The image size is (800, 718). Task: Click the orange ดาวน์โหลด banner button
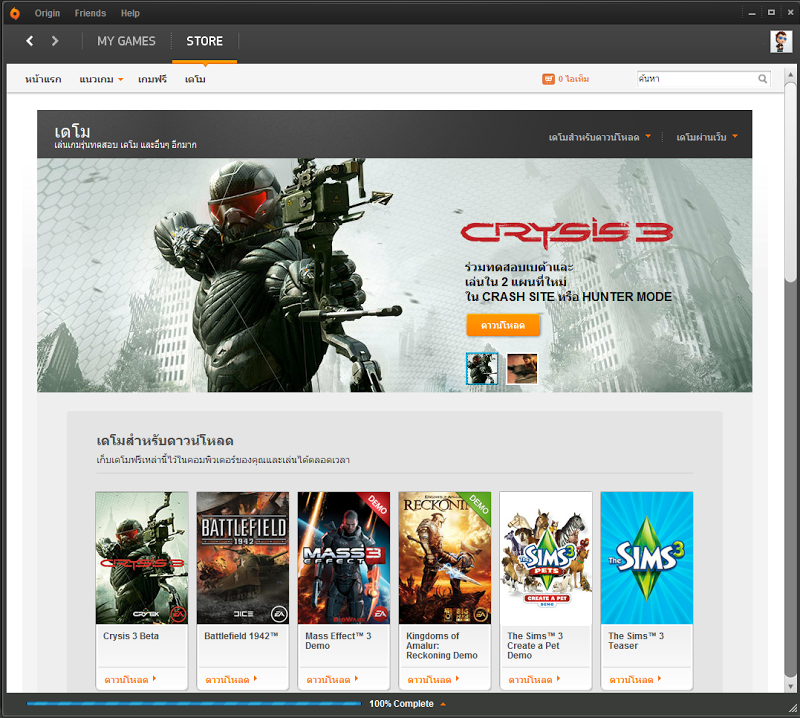tap(503, 326)
